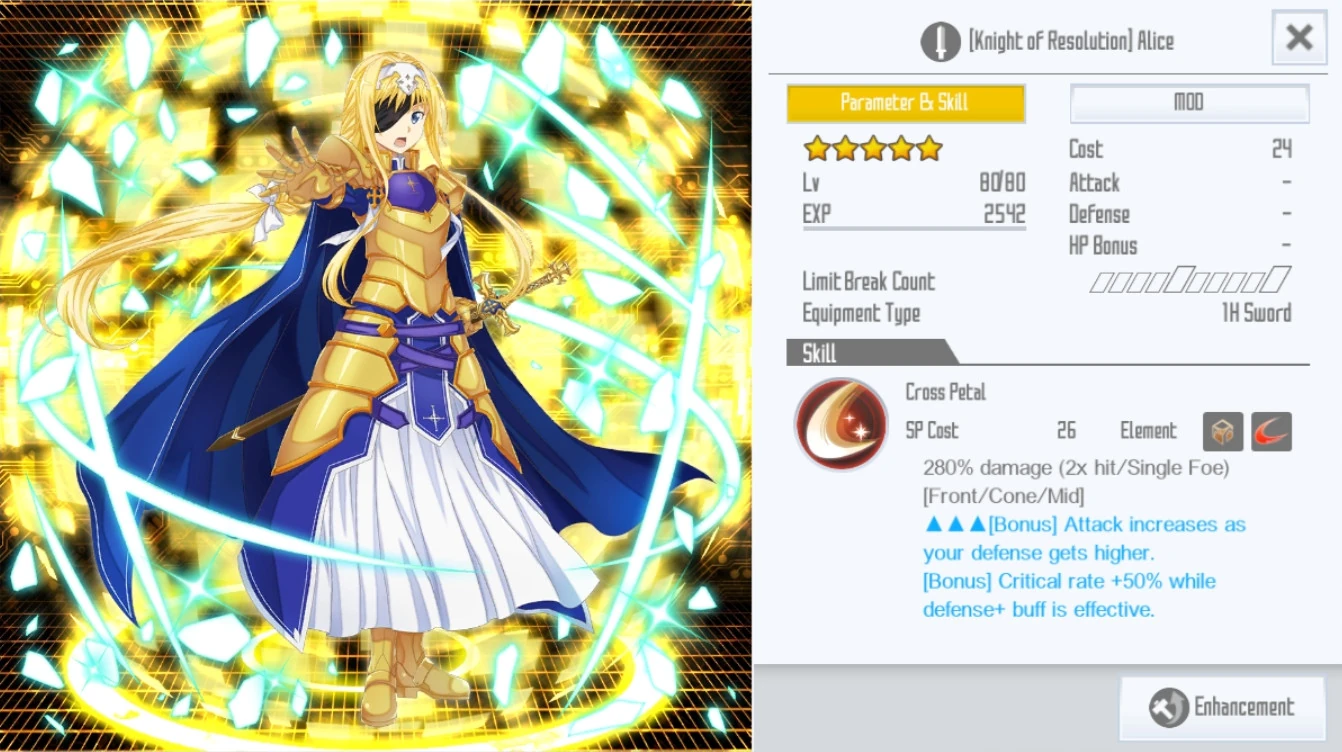Tap the Cross Petal skill icon

tap(841, 424)
